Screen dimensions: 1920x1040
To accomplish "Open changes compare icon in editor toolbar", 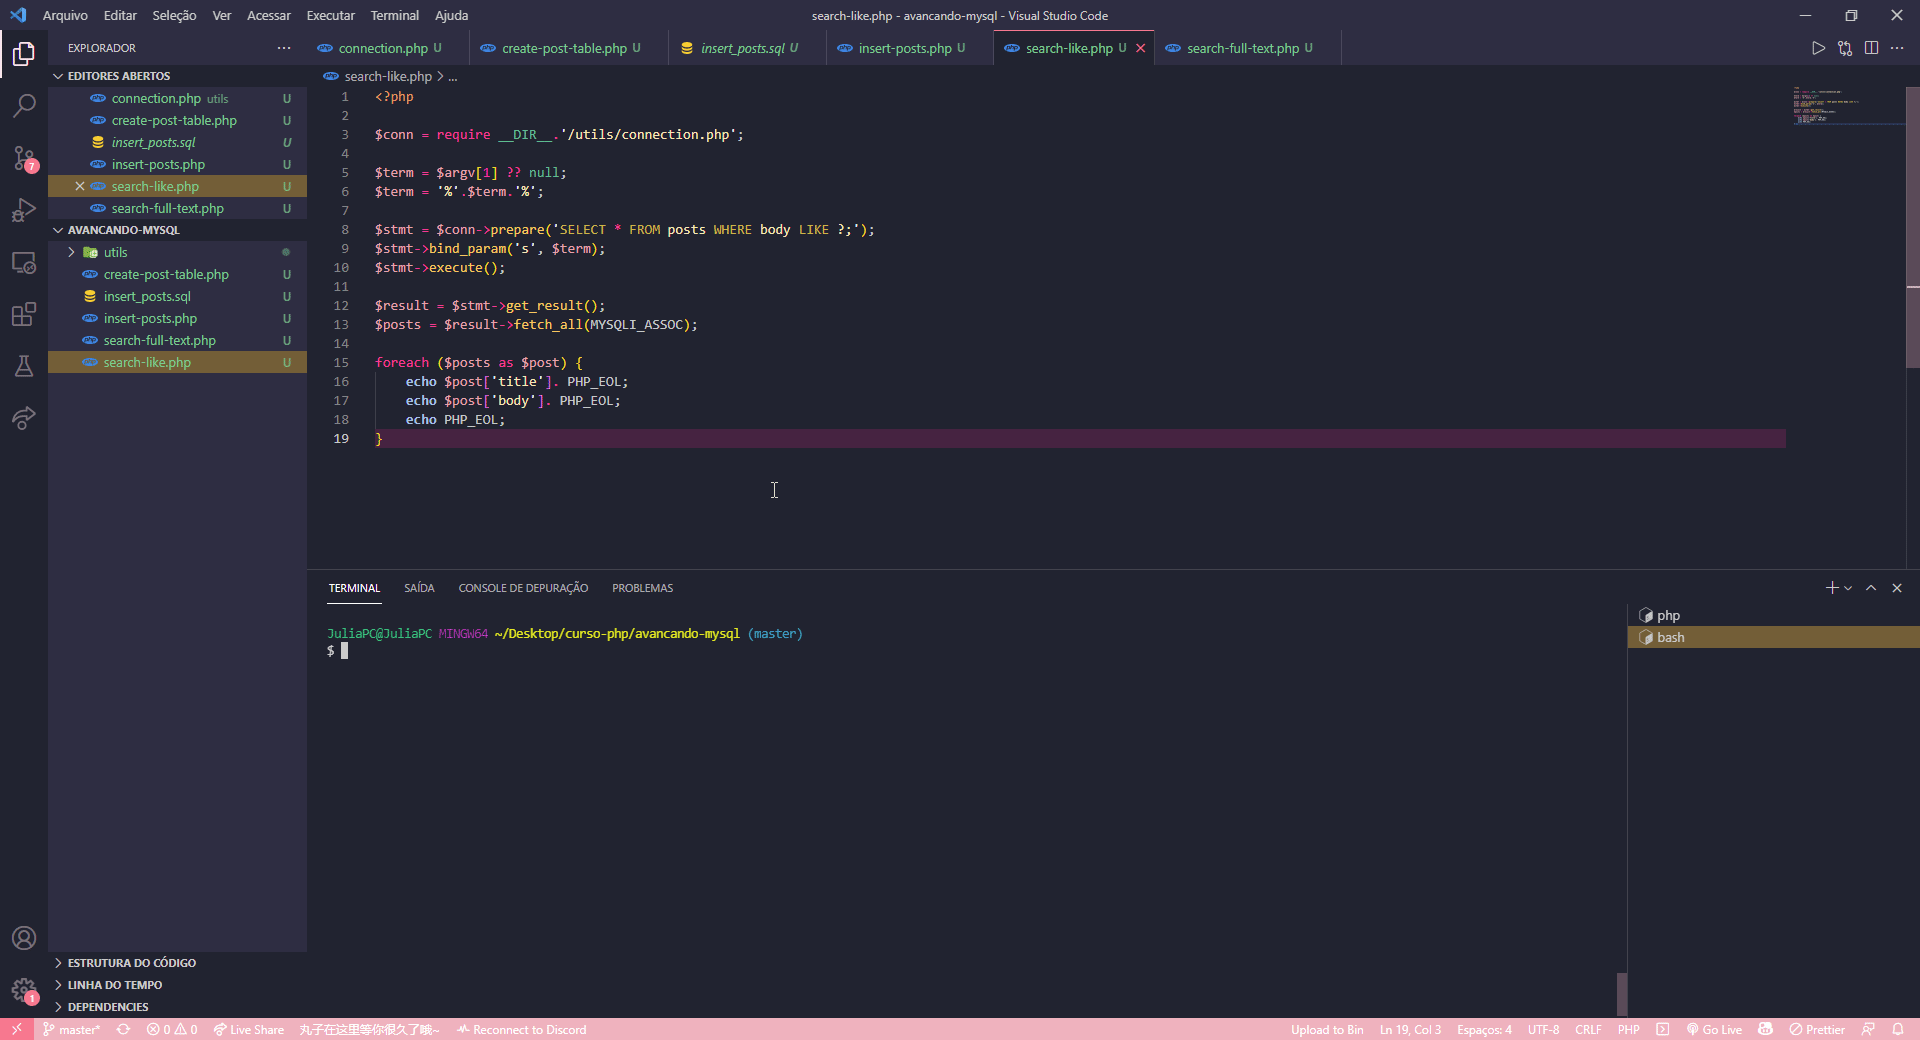I will click(x=1845, y=48).
